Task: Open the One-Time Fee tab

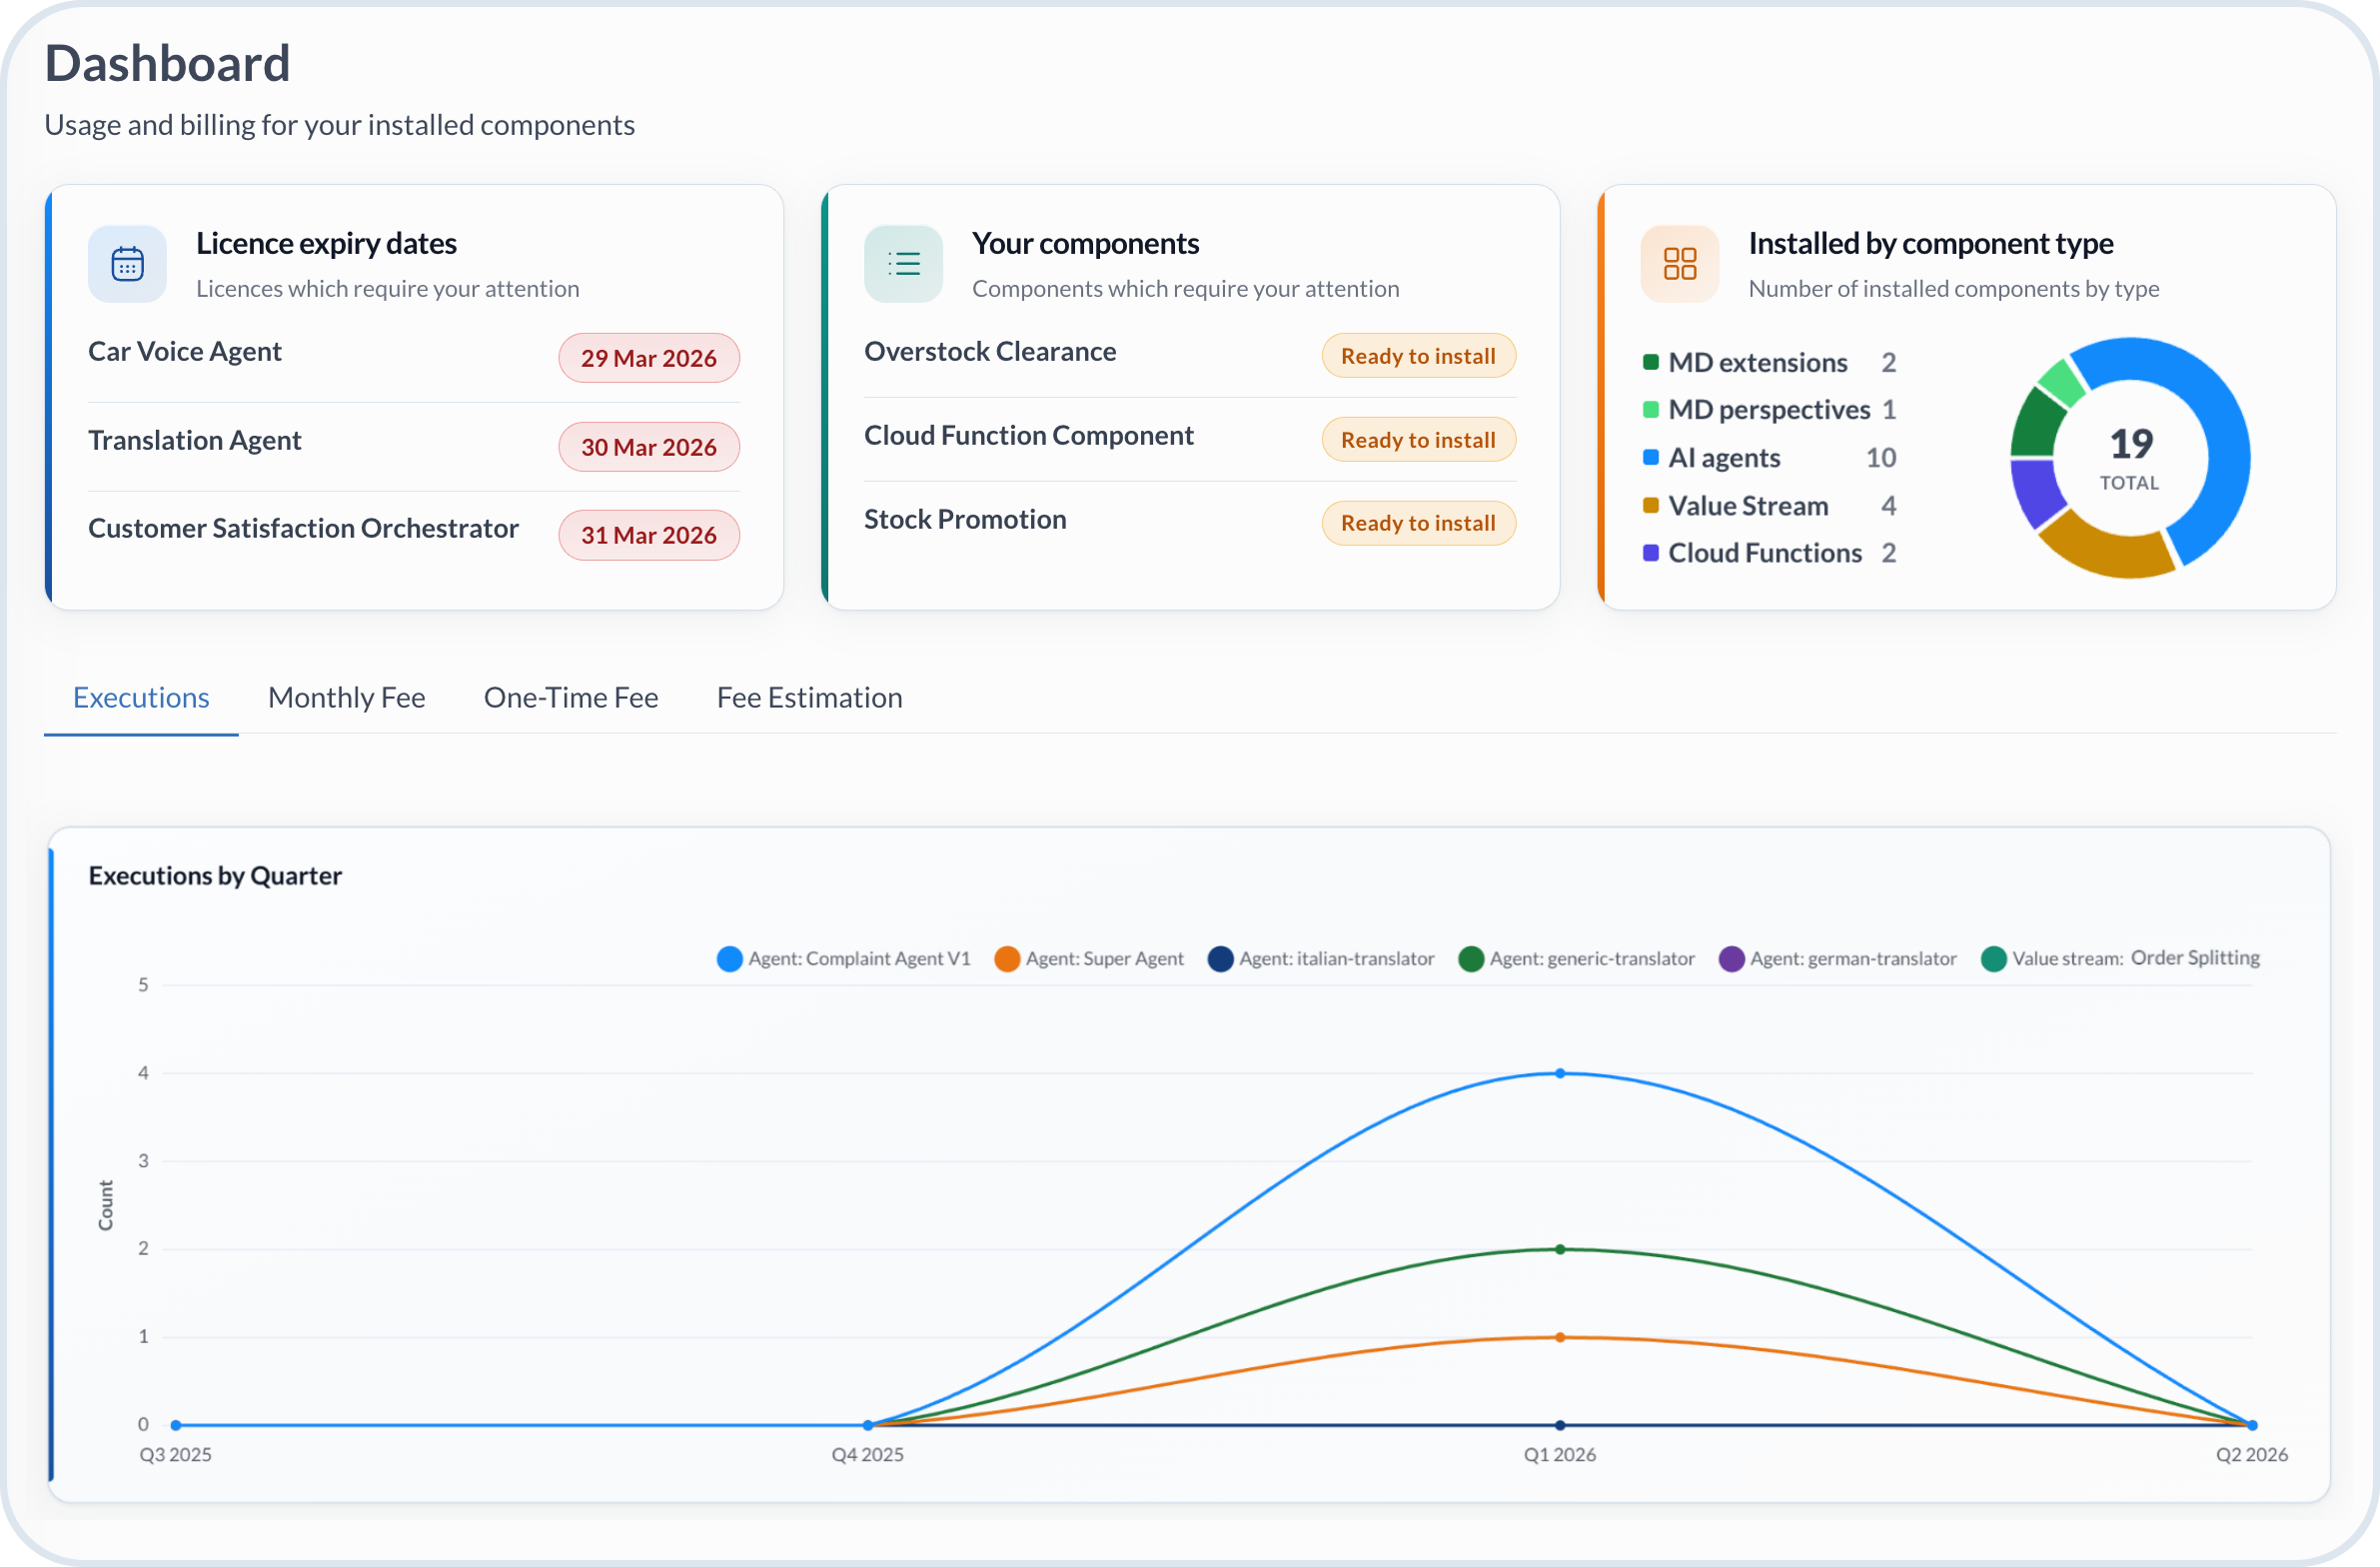Action: click(x=571, y=698)
